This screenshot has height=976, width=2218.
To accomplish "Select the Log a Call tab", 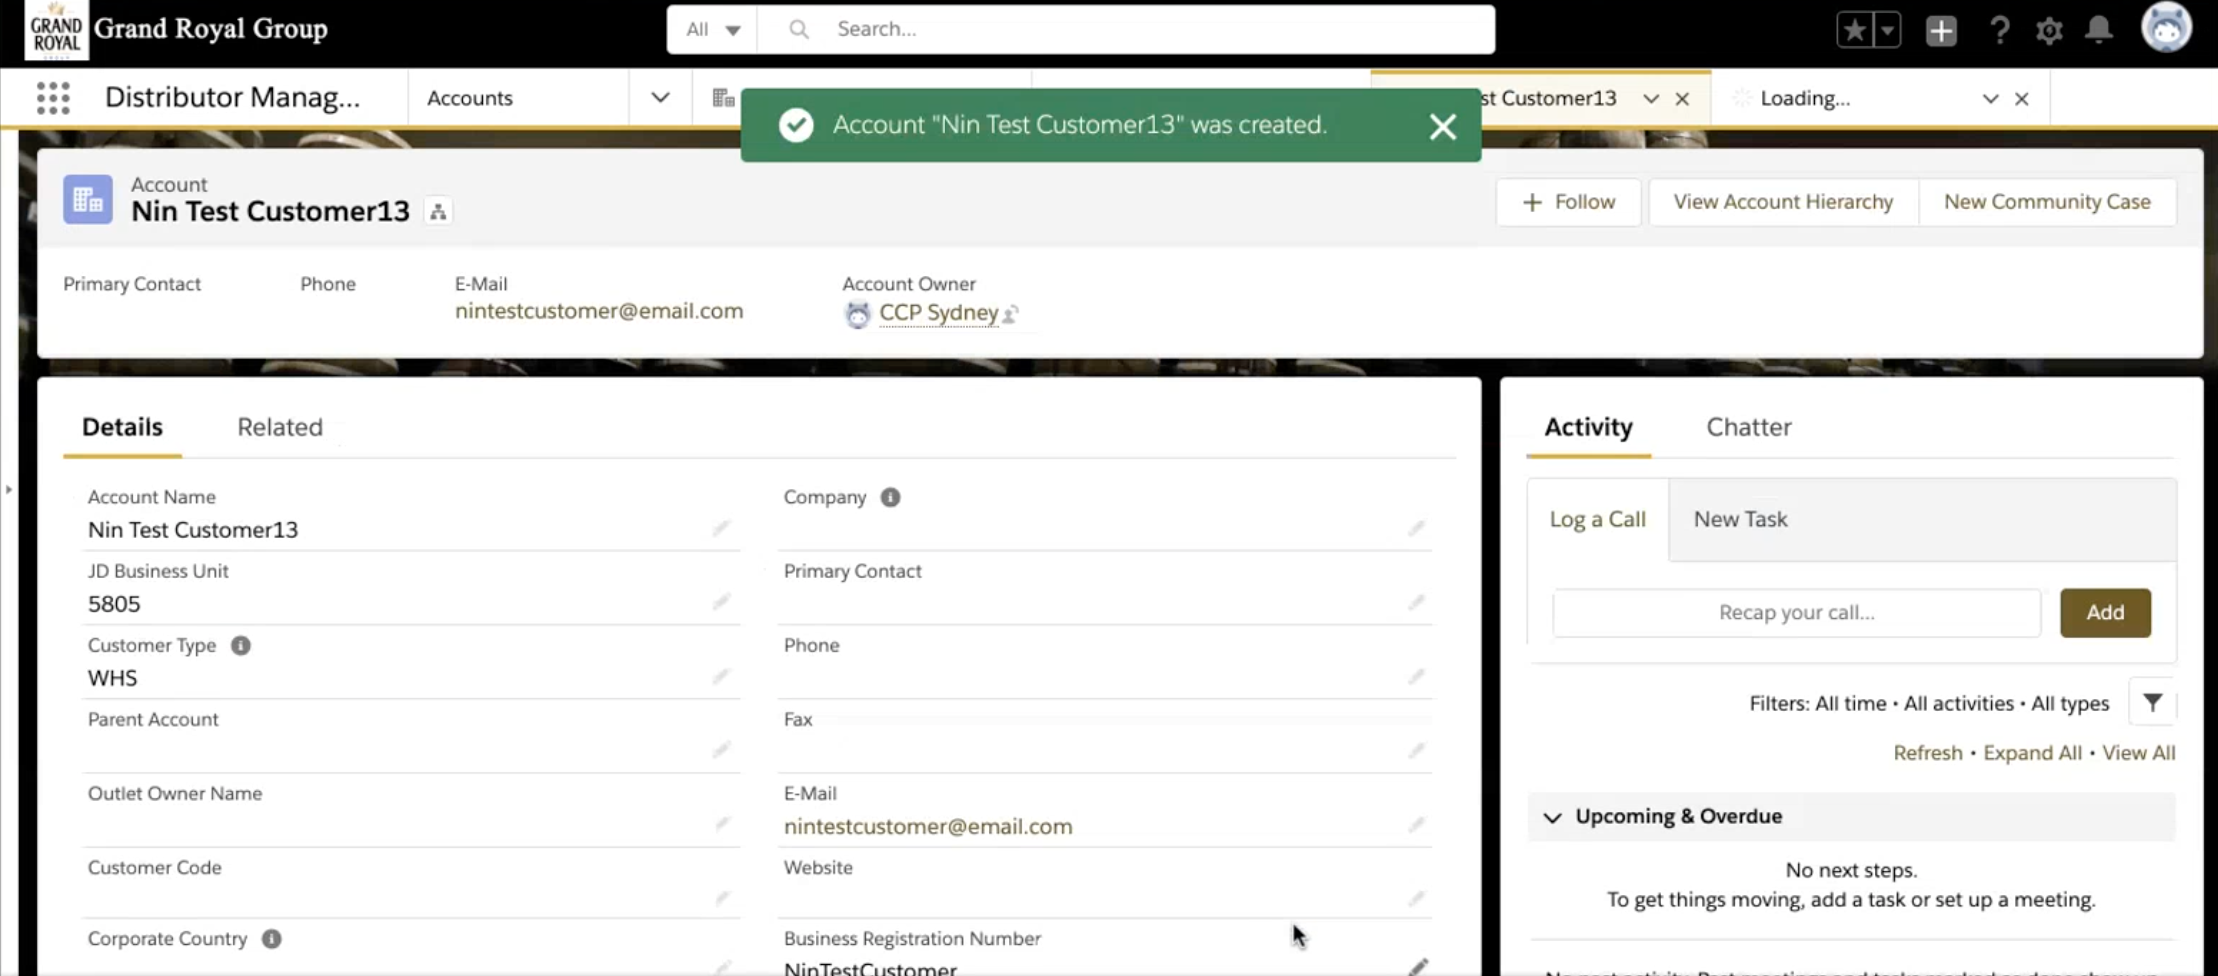I will tap(1597, 519).
